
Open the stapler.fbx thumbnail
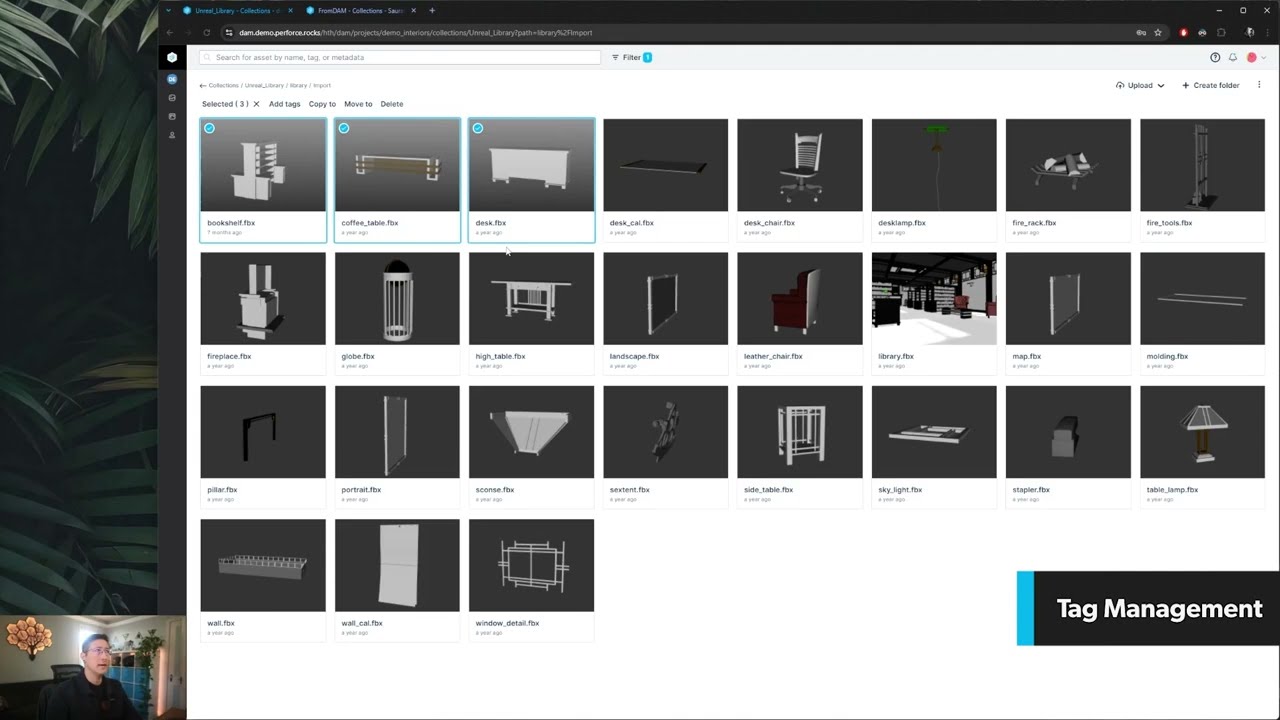[x=1068, y=432]
